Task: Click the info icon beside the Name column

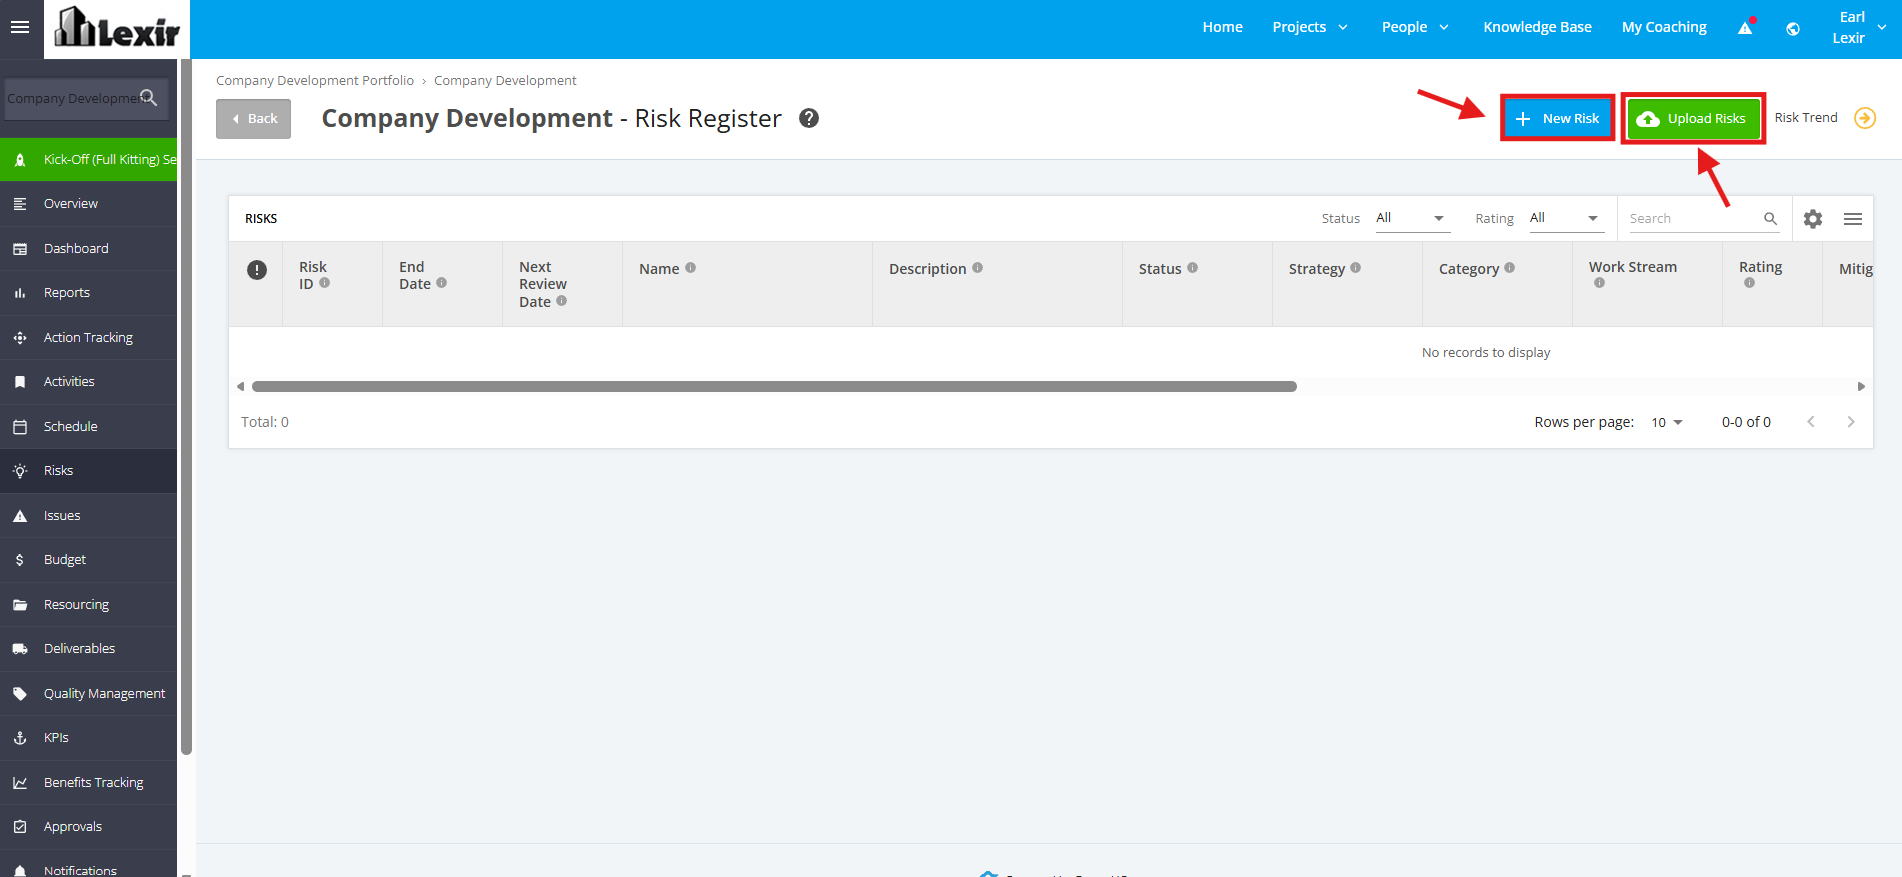Action: pyautogui.click(x=690, y=268)
